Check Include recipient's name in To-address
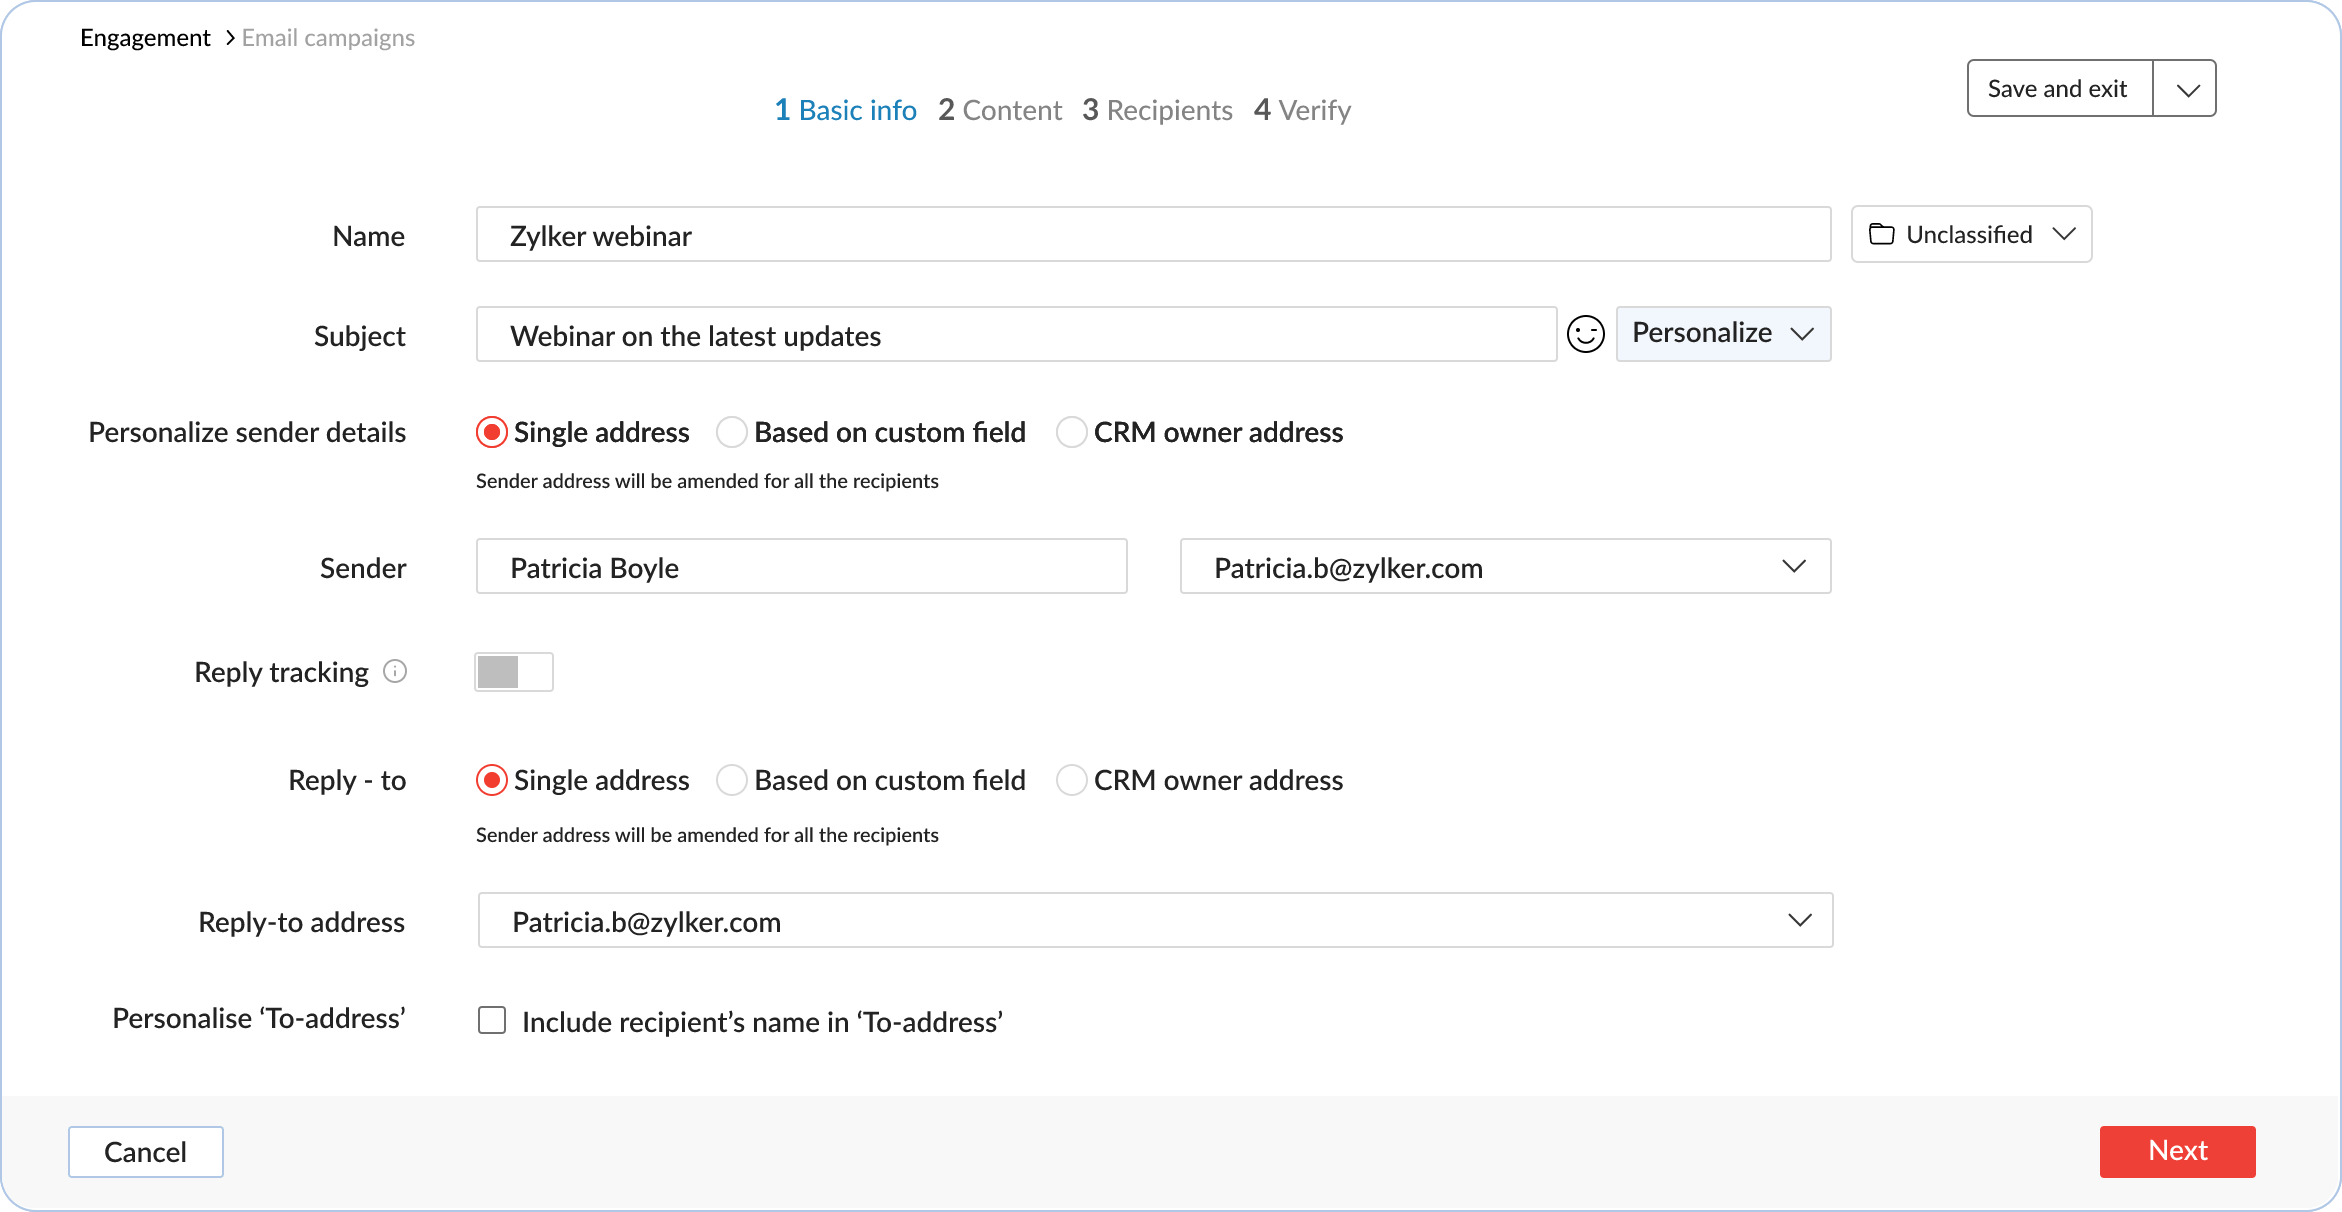2342x1212 pixels. coord(492,1021)
